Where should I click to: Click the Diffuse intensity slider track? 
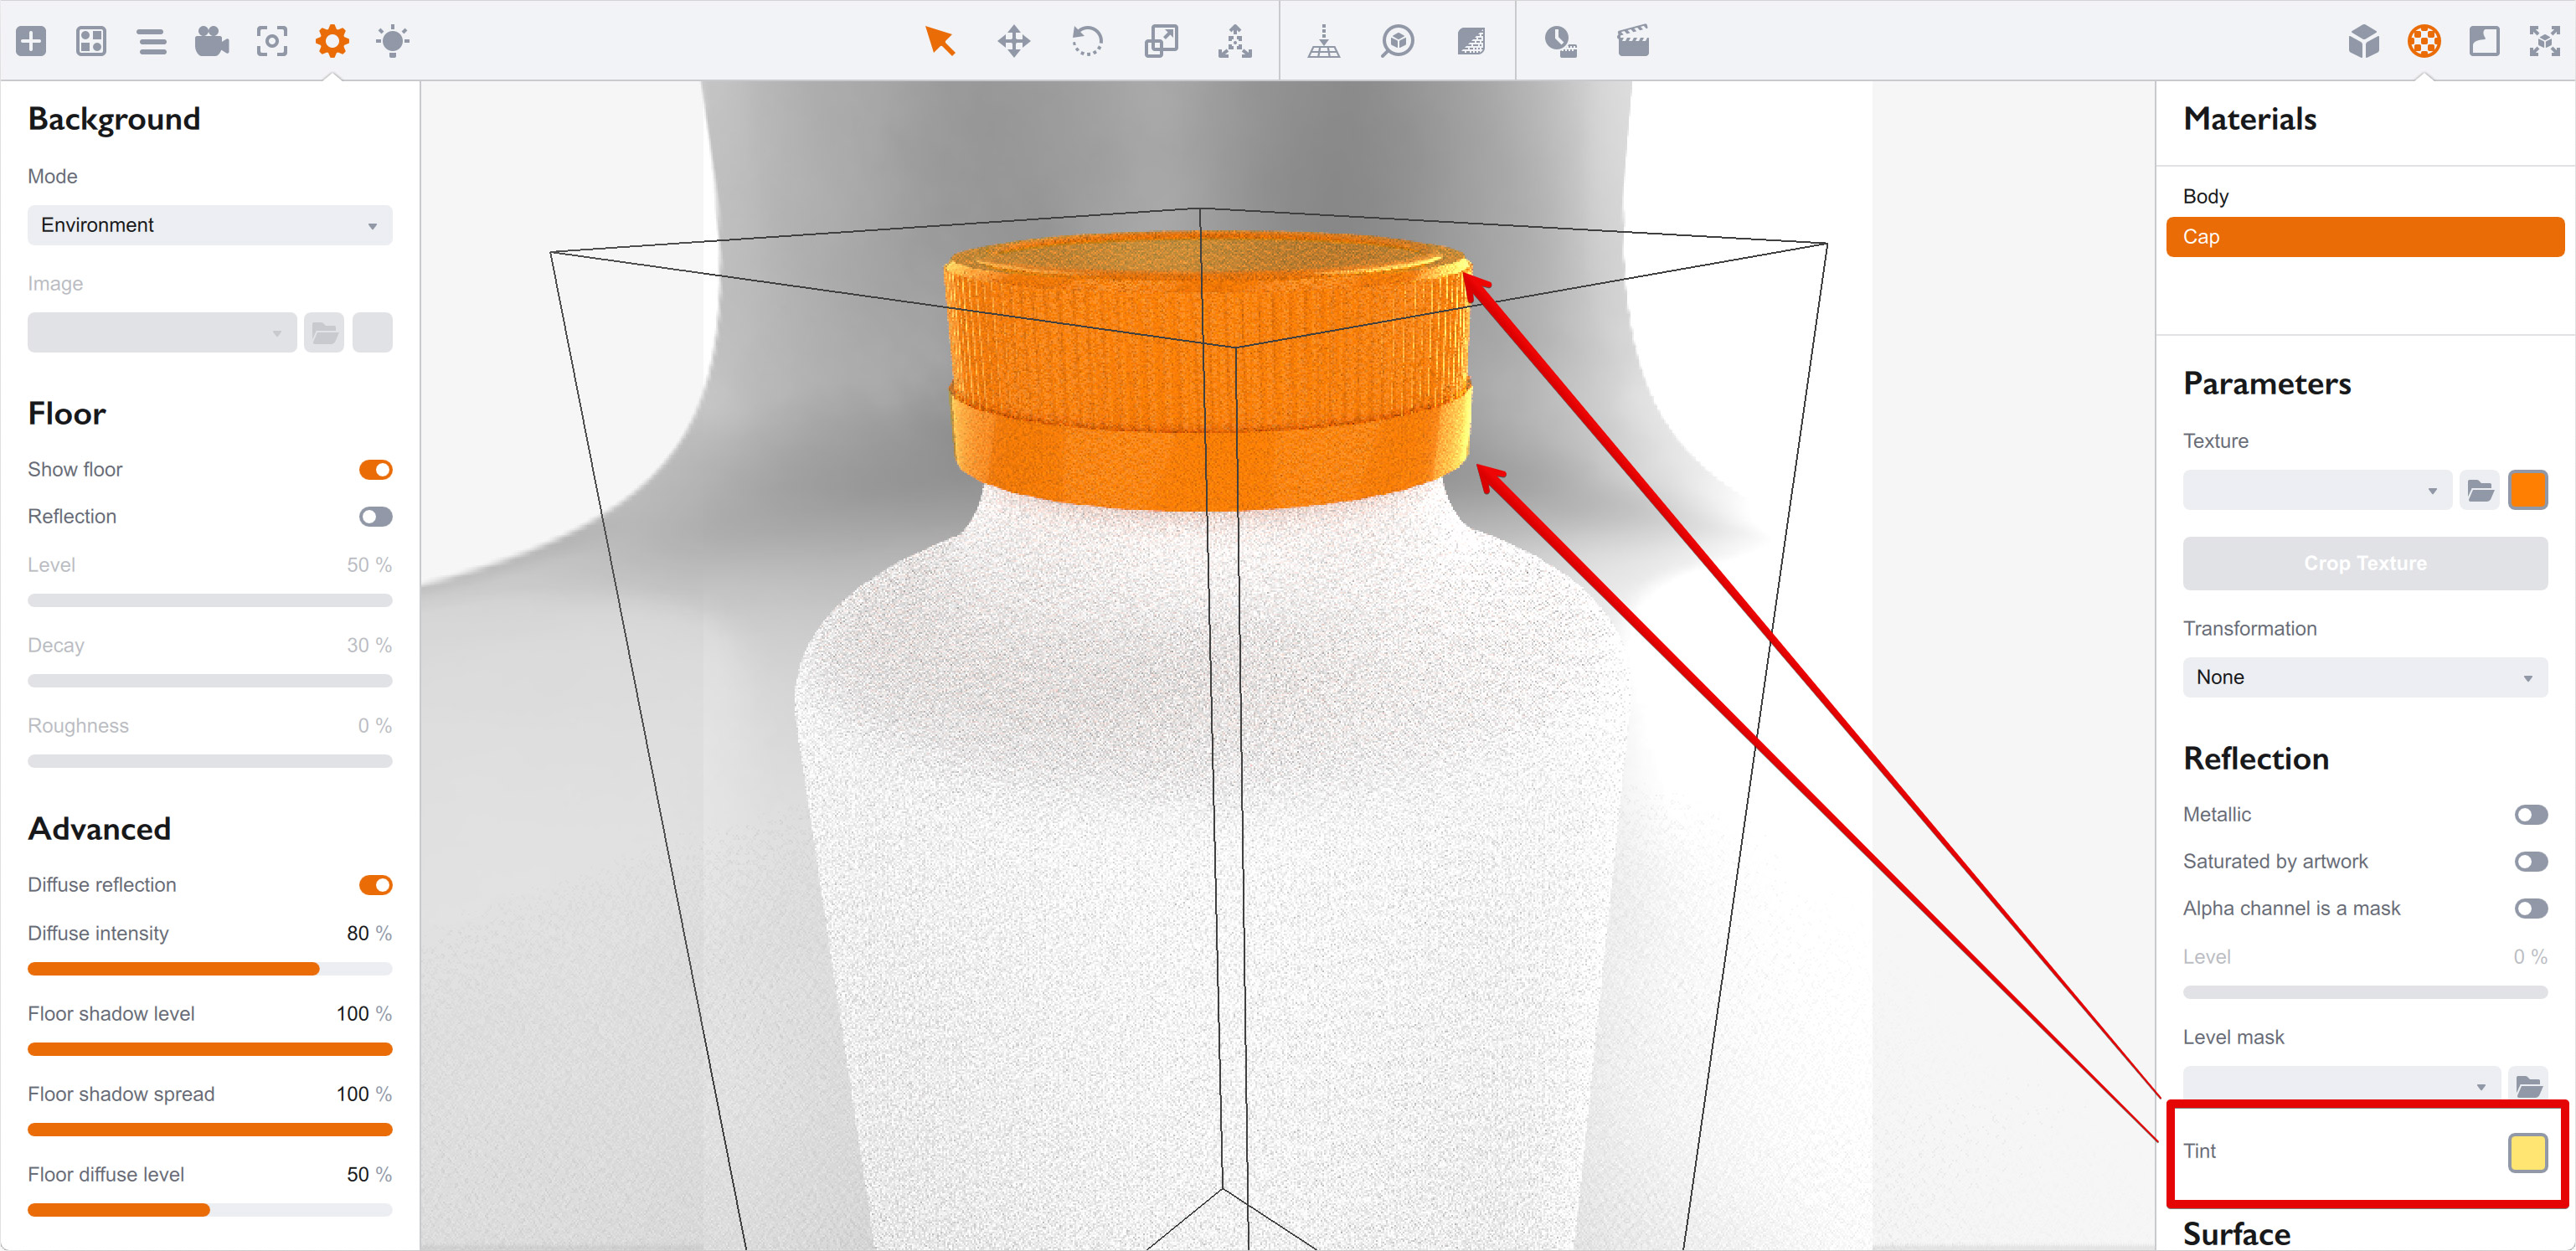209,969
